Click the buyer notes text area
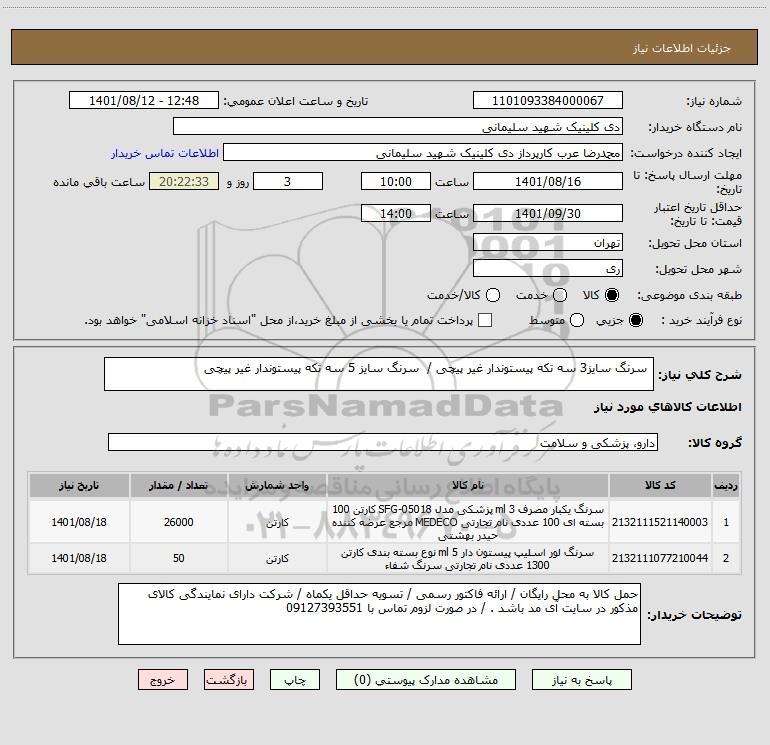Viewport: 770px width, 745px height. coord(379,614)
